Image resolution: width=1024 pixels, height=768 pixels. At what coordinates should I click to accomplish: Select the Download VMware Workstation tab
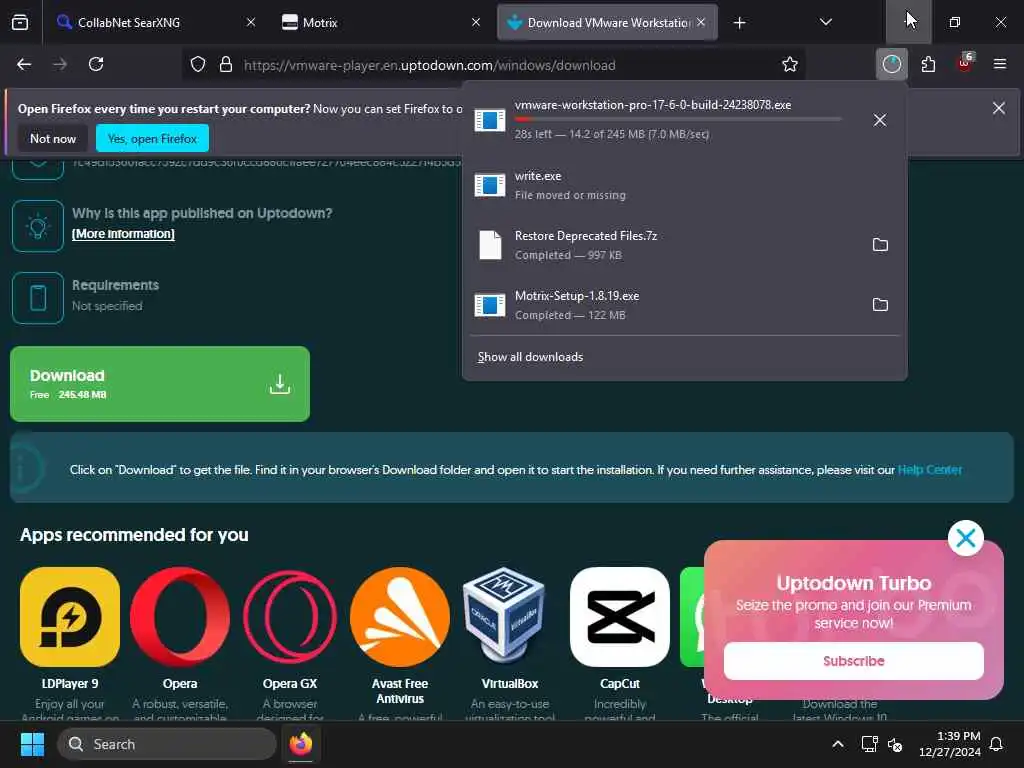[608, 22]
